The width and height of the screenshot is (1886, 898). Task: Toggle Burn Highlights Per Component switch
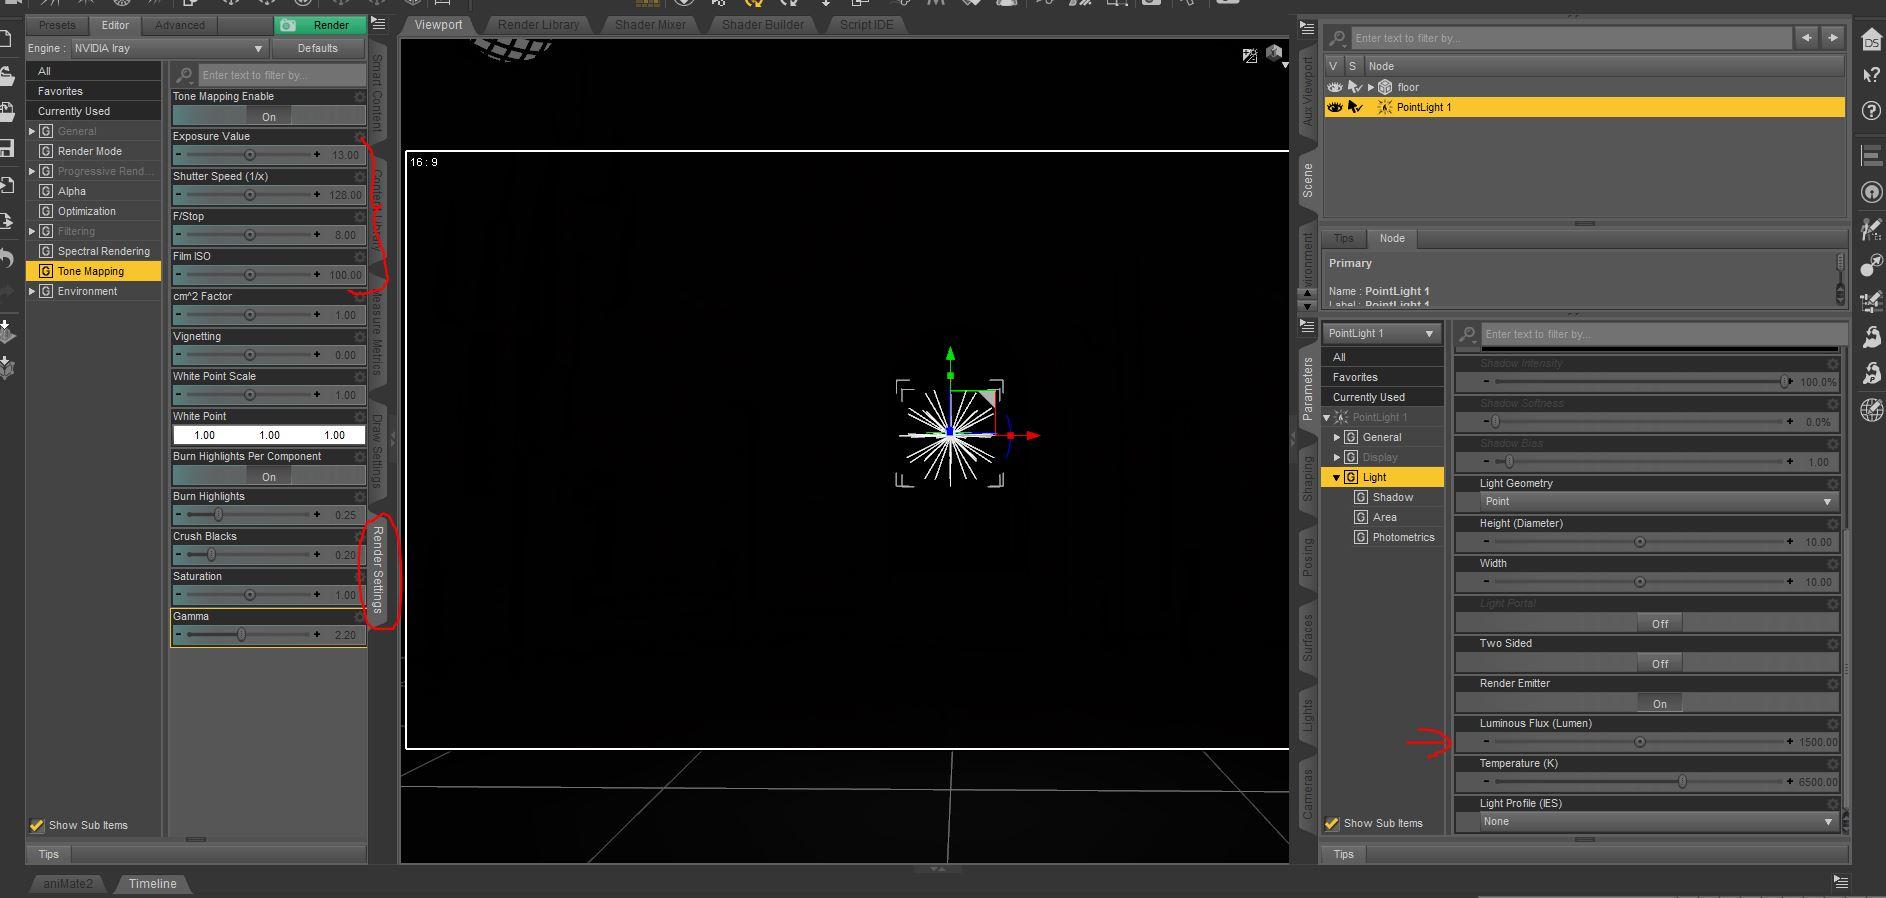coord(268,476)
